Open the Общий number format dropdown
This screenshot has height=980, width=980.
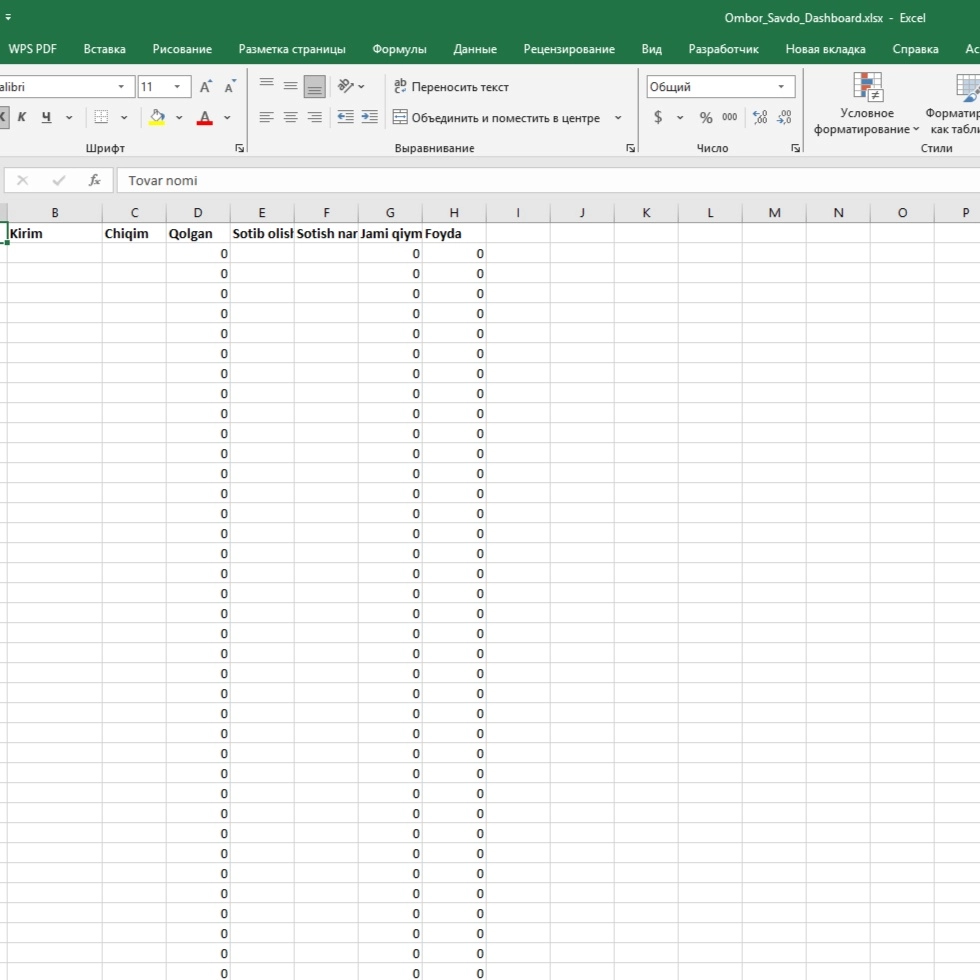(x=785, y=87)
